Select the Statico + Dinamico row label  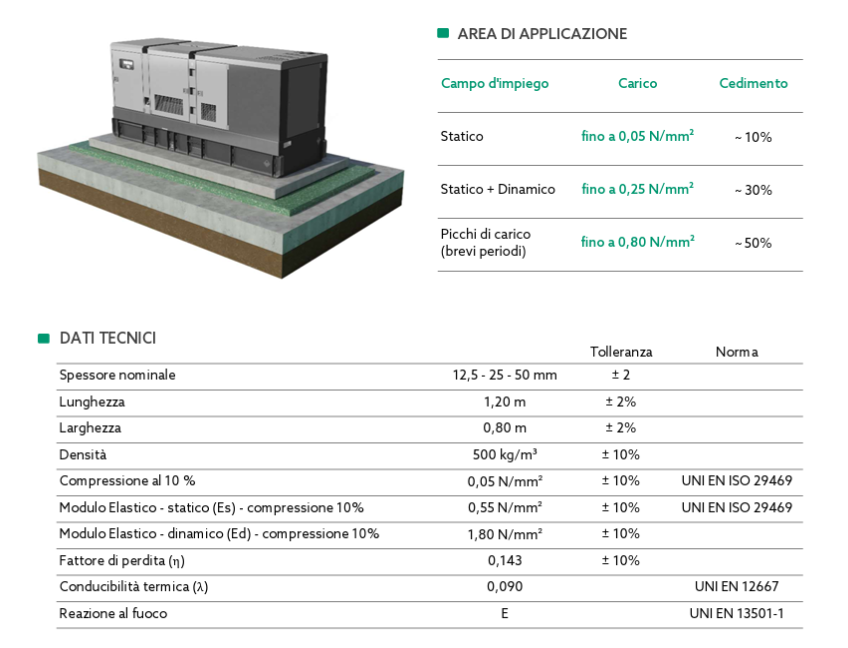(x=497, y=189)
